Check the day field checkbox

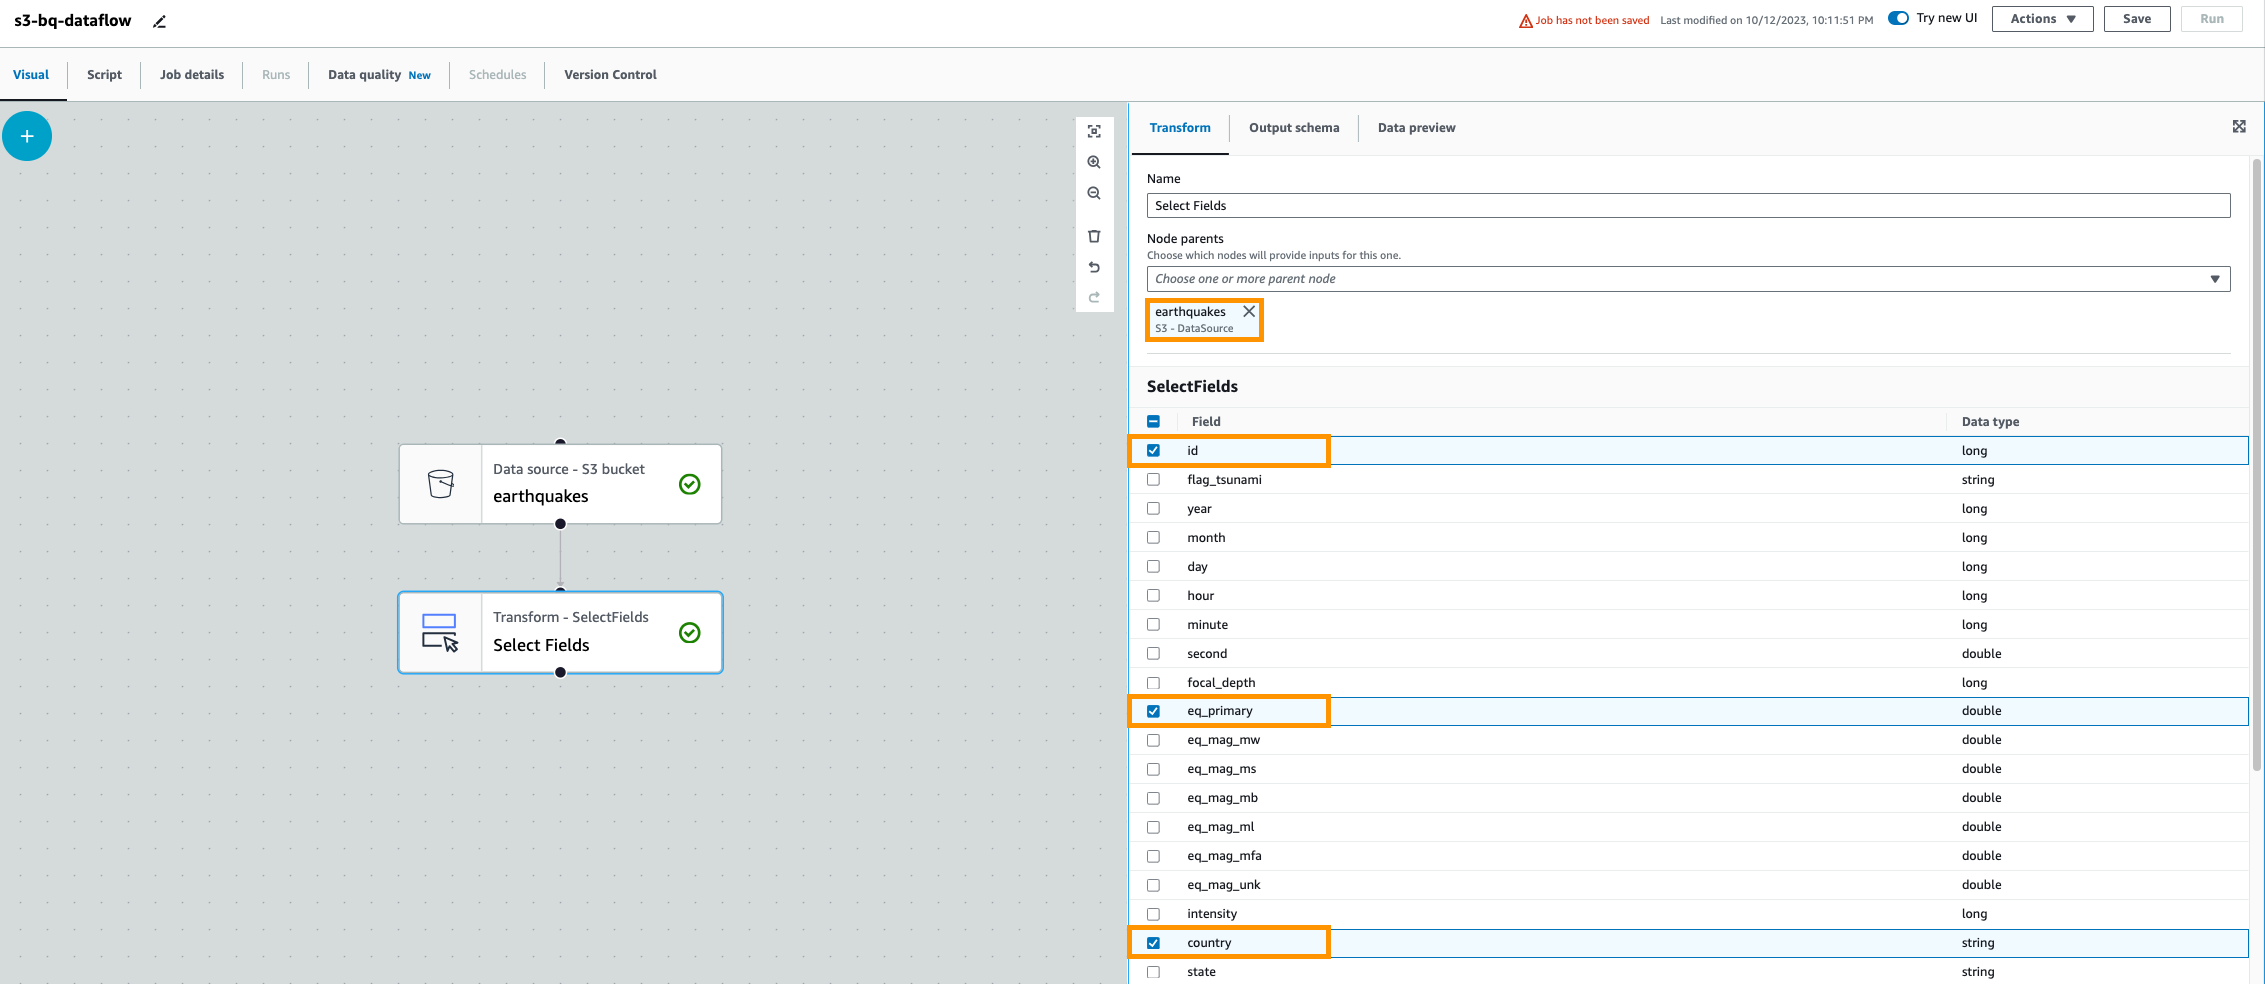pyautogui.click(x=1153, y=567)
